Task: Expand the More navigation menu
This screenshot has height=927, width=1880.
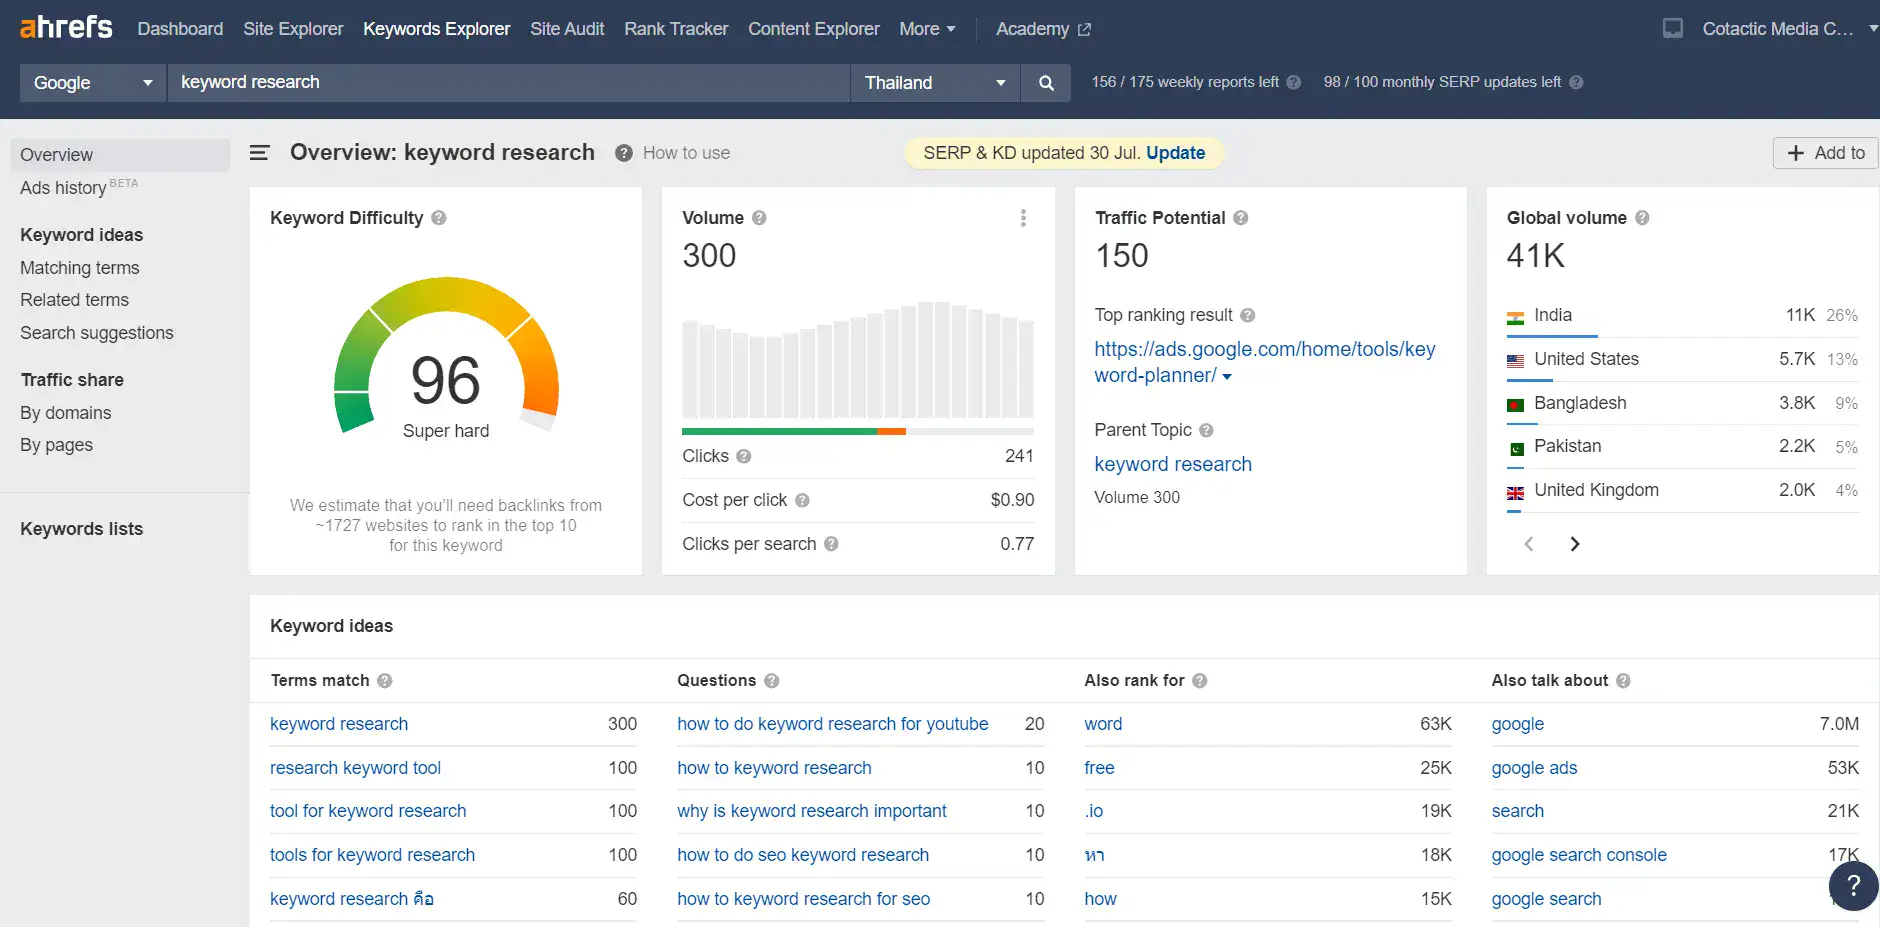Action: pos(927,29)
